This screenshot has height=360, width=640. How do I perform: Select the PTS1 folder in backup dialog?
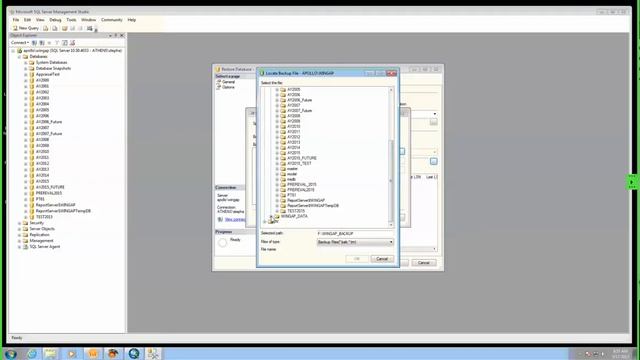[291, 195]
